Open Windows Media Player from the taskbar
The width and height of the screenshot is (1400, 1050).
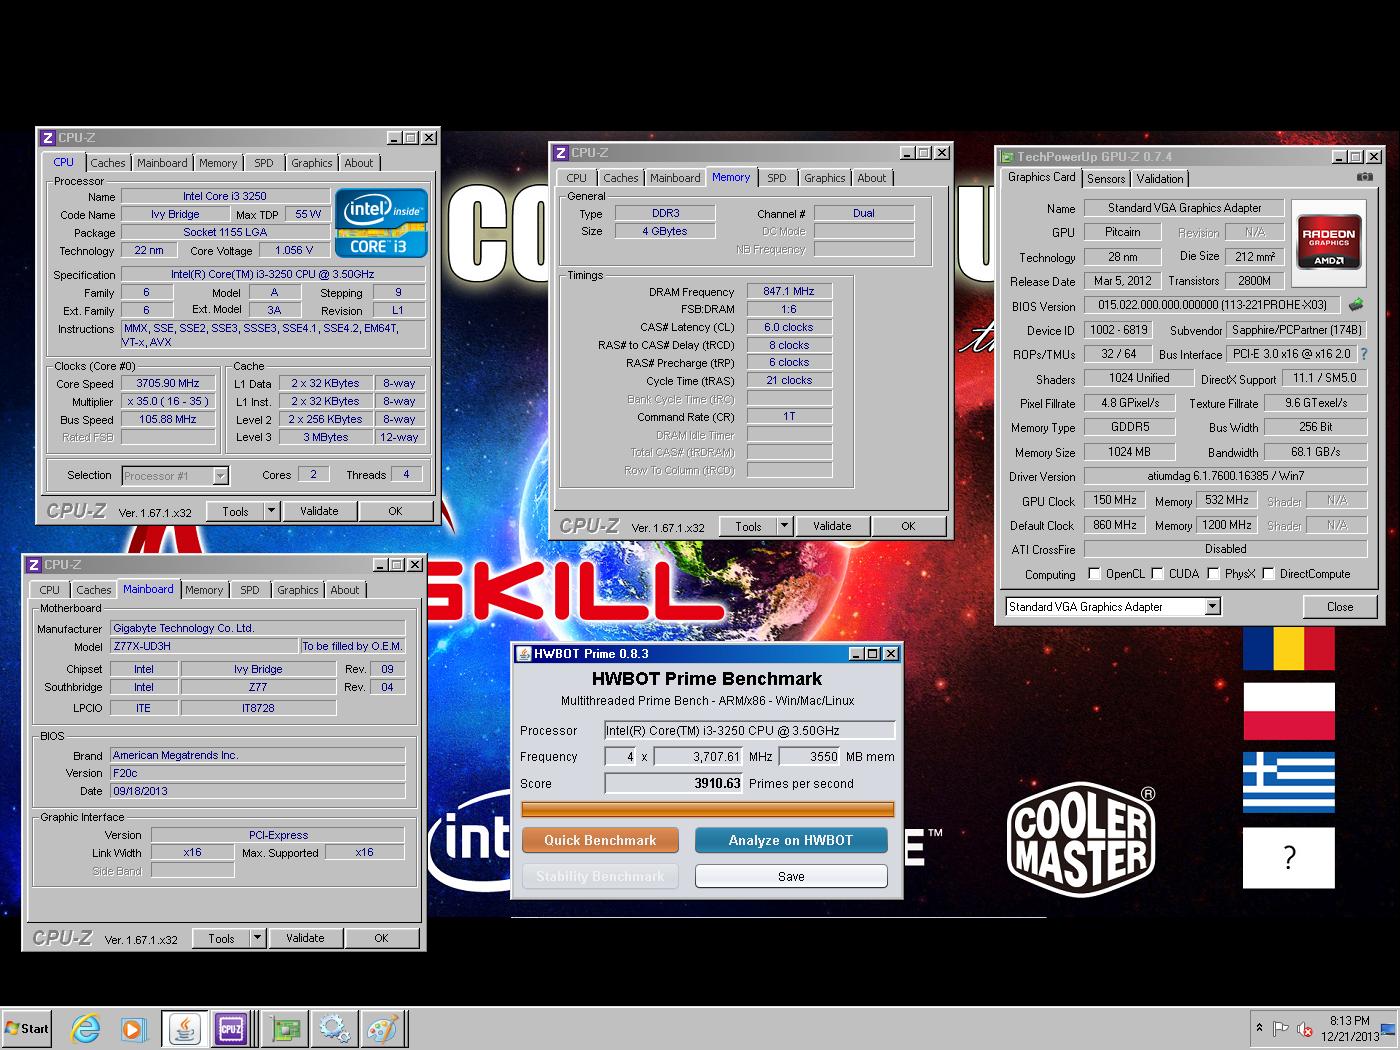pyautogui.click(x=133, y=1028)
